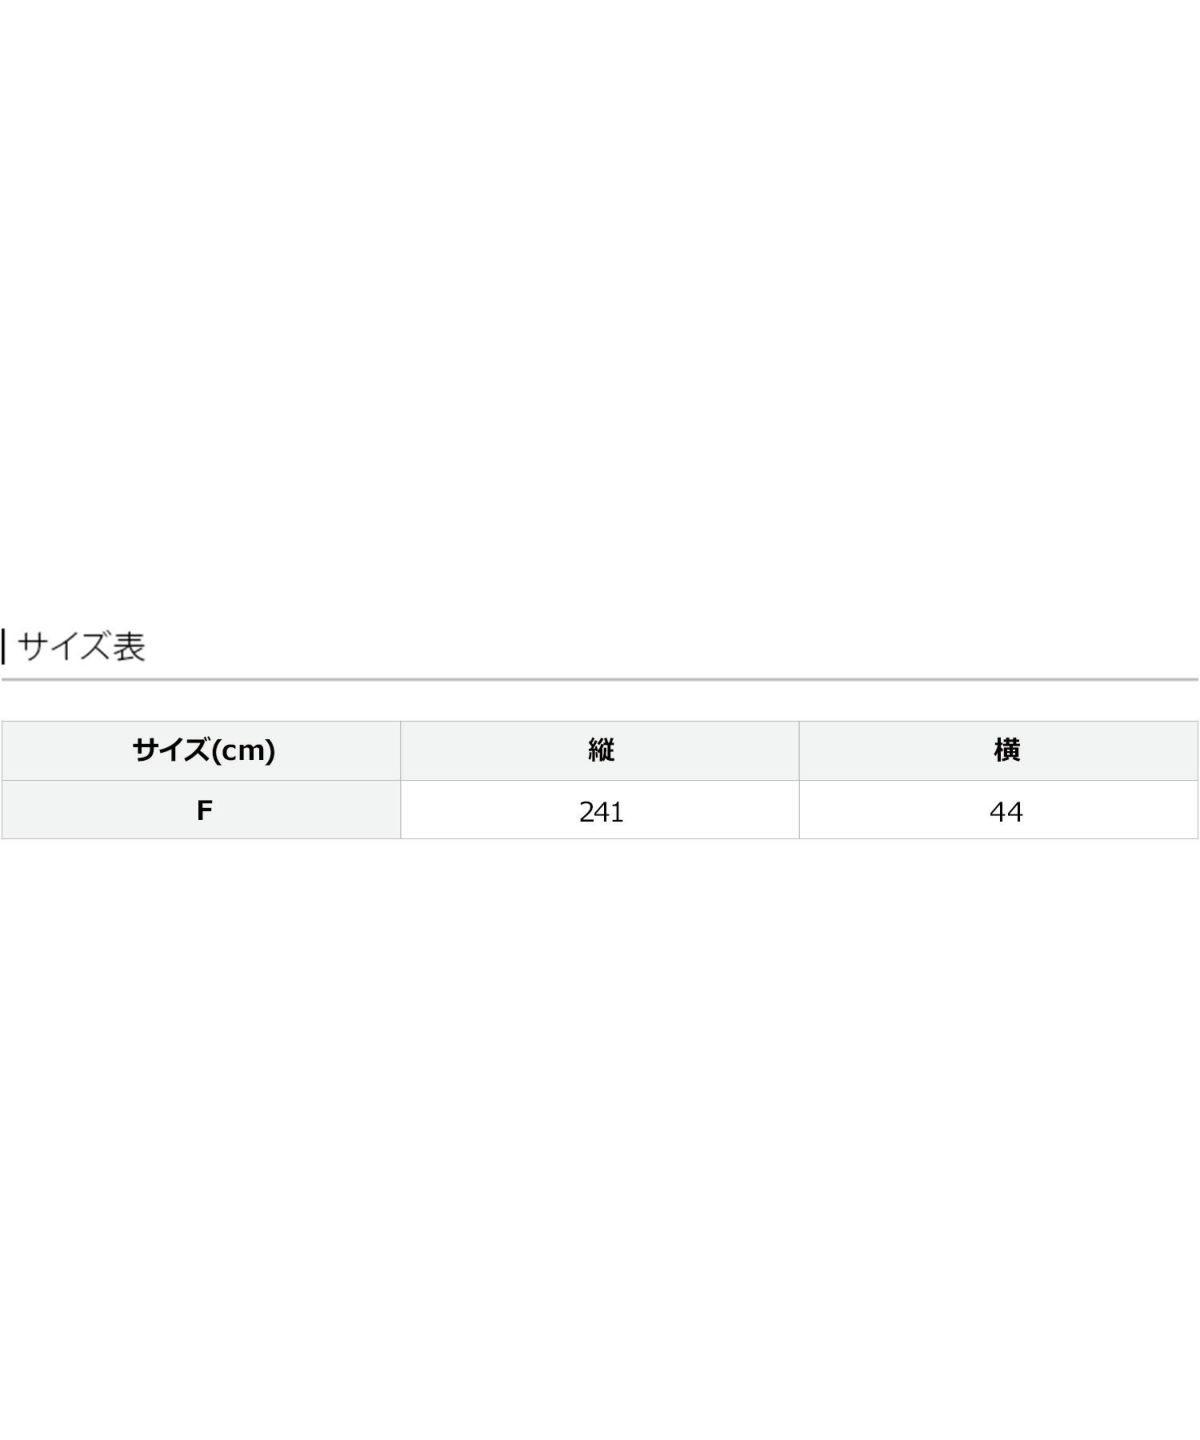
Task: Click the サイズ表 section heading
Action: tap(82, 647)
